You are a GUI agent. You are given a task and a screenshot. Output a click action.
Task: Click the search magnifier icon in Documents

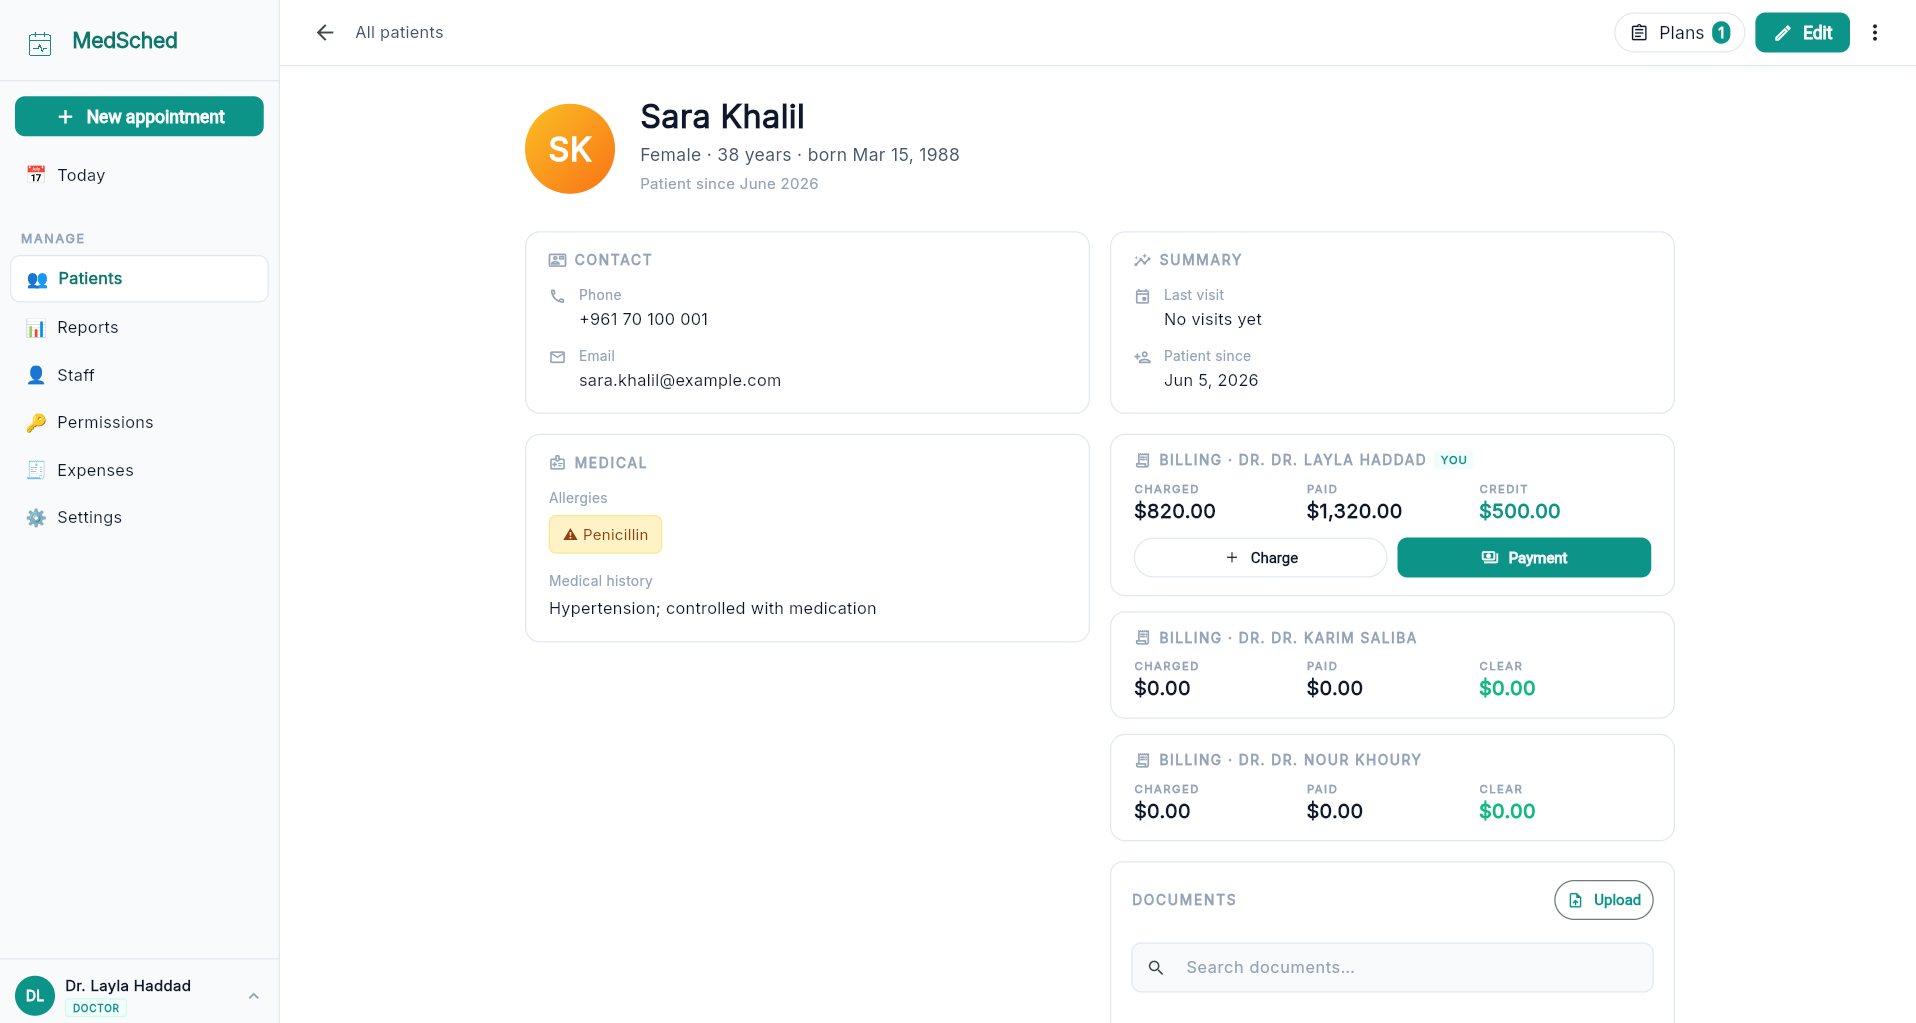(x=1156, y=968)
